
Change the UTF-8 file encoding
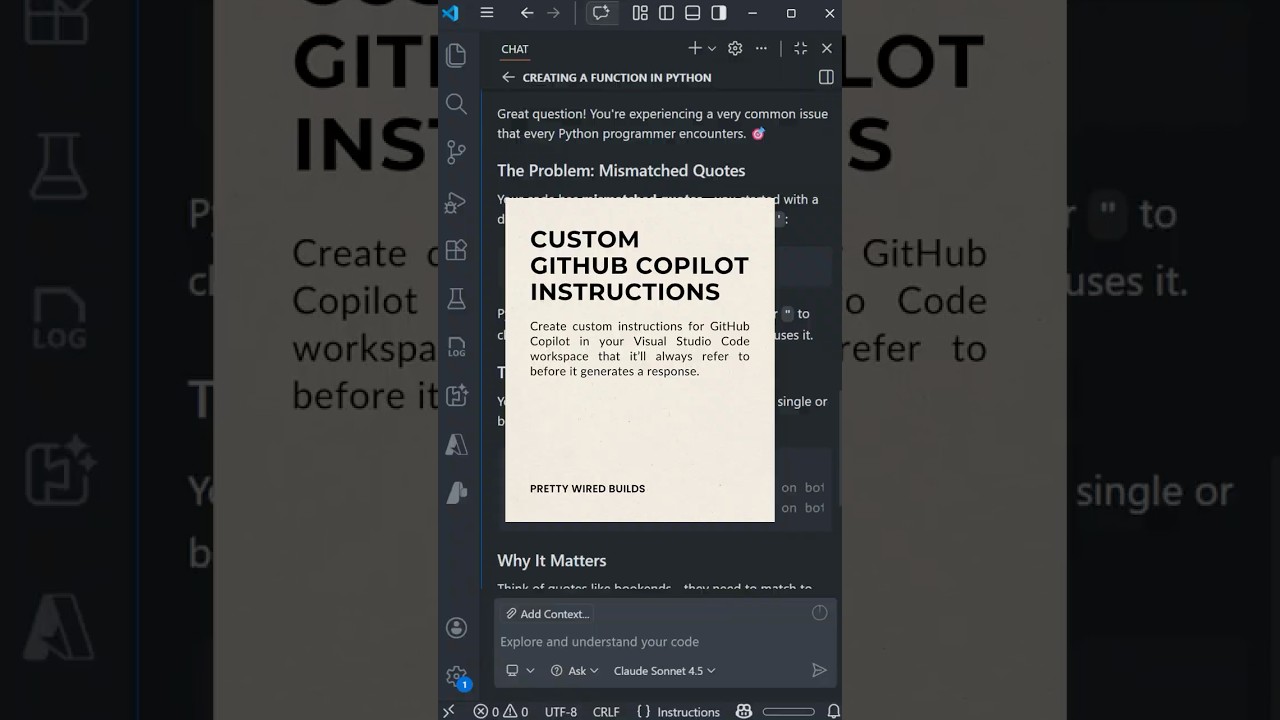pos(561,712)
